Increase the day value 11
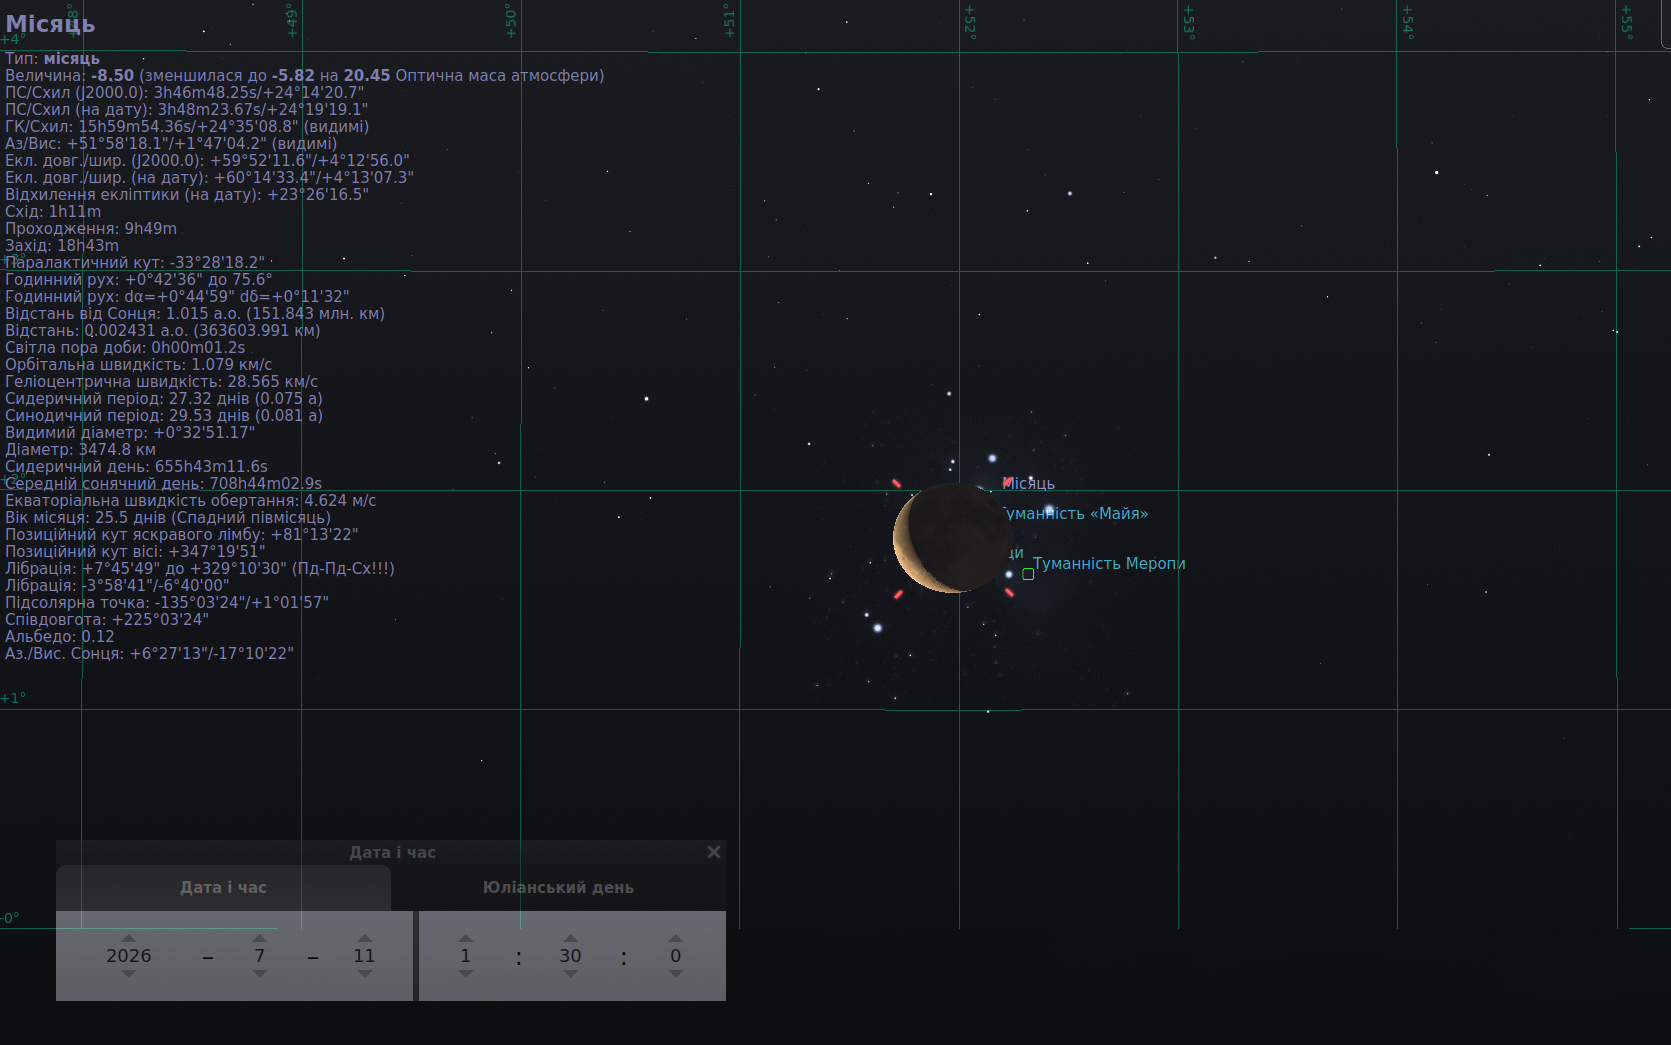This screenshot has width=1671, height=1045. 364,938
